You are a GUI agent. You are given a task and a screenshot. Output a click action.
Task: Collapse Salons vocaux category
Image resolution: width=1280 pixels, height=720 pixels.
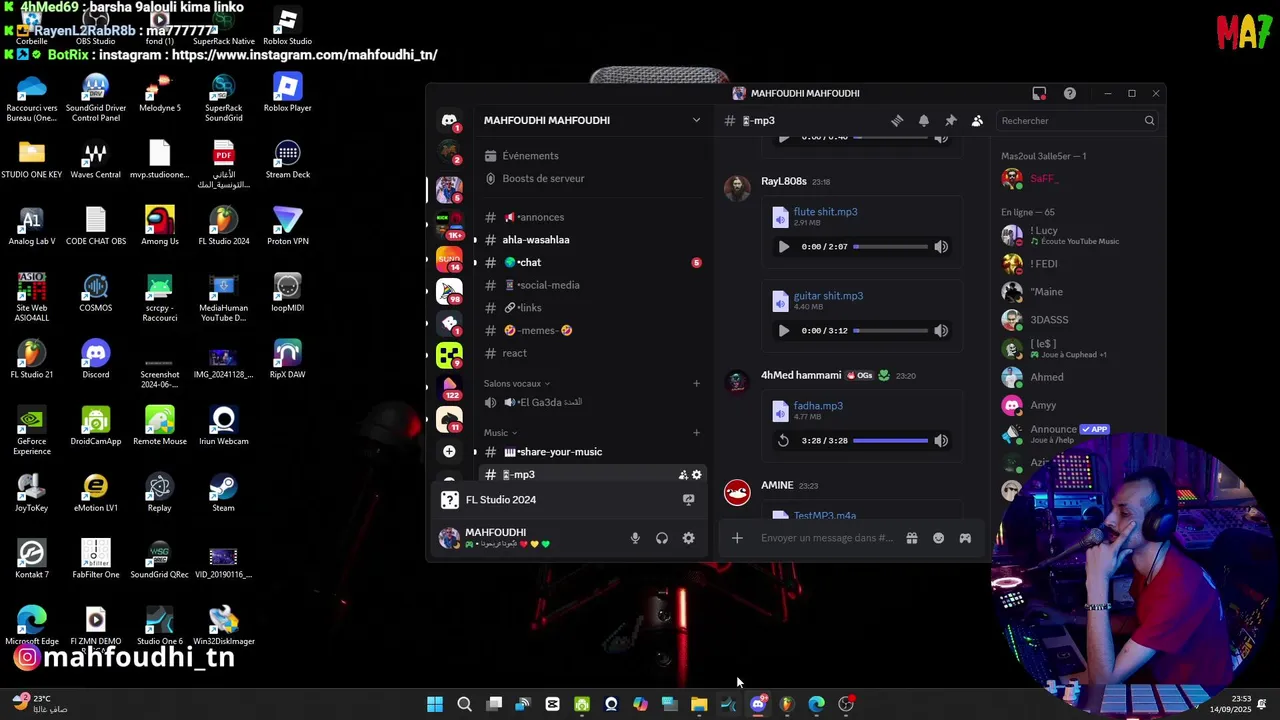point(517,383)
